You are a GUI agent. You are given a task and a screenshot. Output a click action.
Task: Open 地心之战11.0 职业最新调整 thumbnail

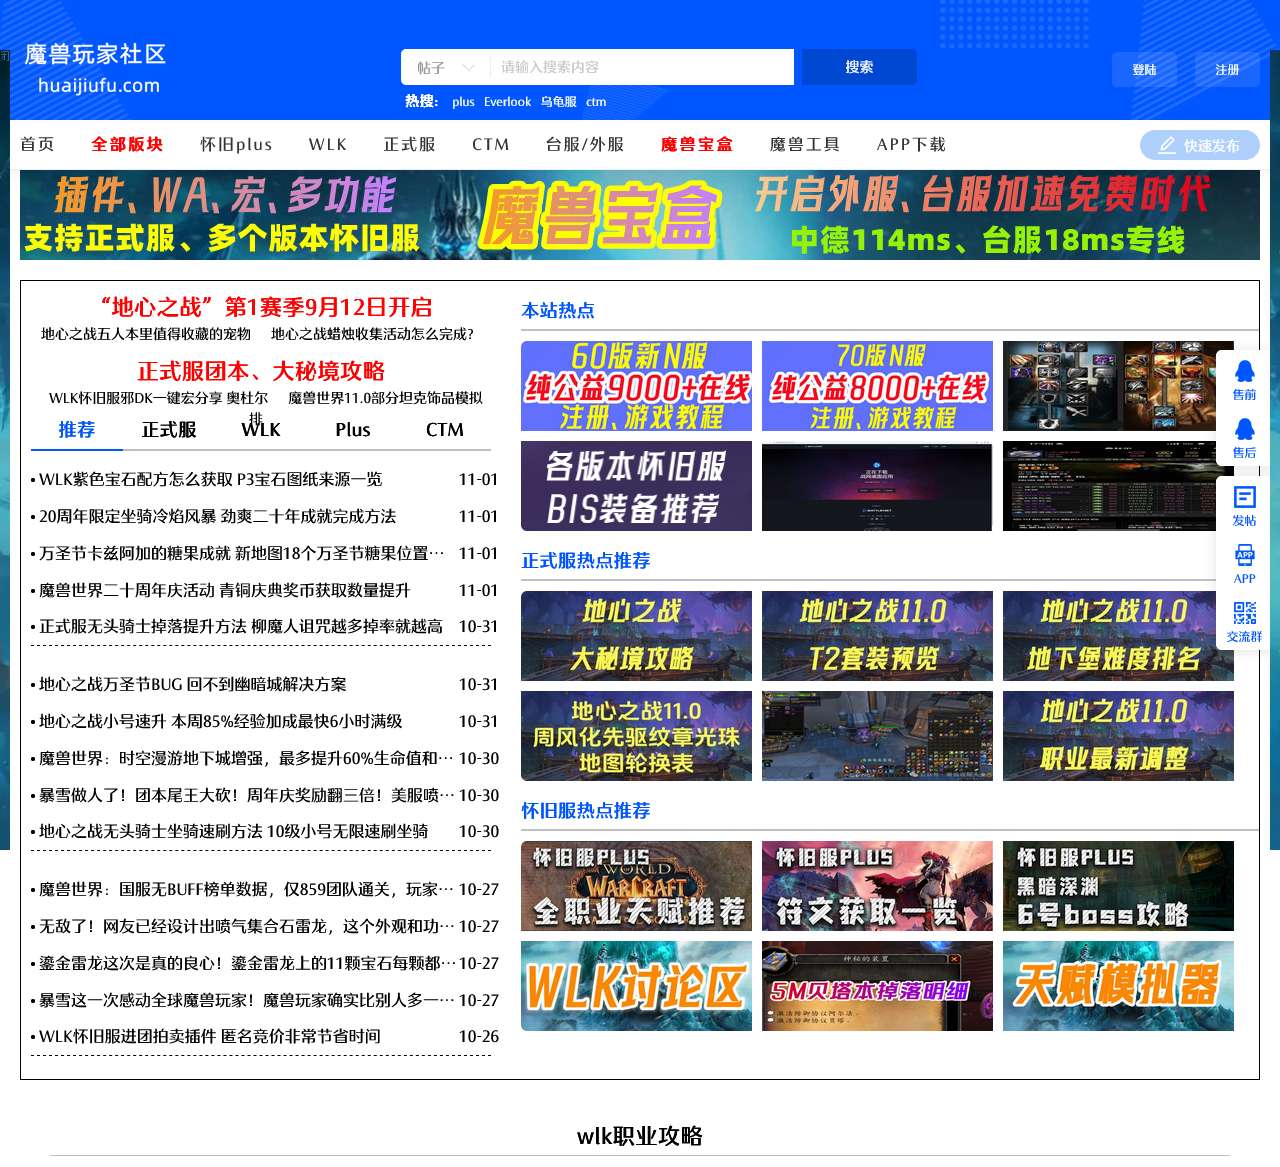pyautogui.click(x=1118, y=736)
